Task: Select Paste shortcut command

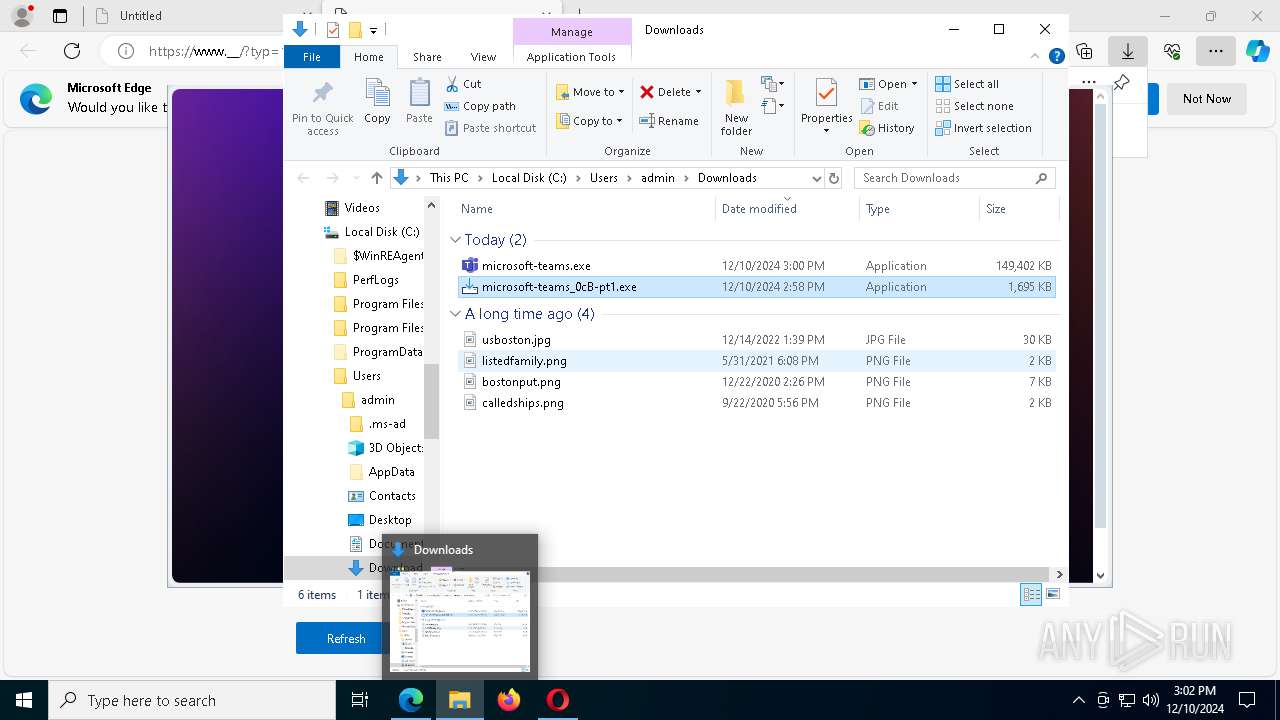Action: click(490, 128)
